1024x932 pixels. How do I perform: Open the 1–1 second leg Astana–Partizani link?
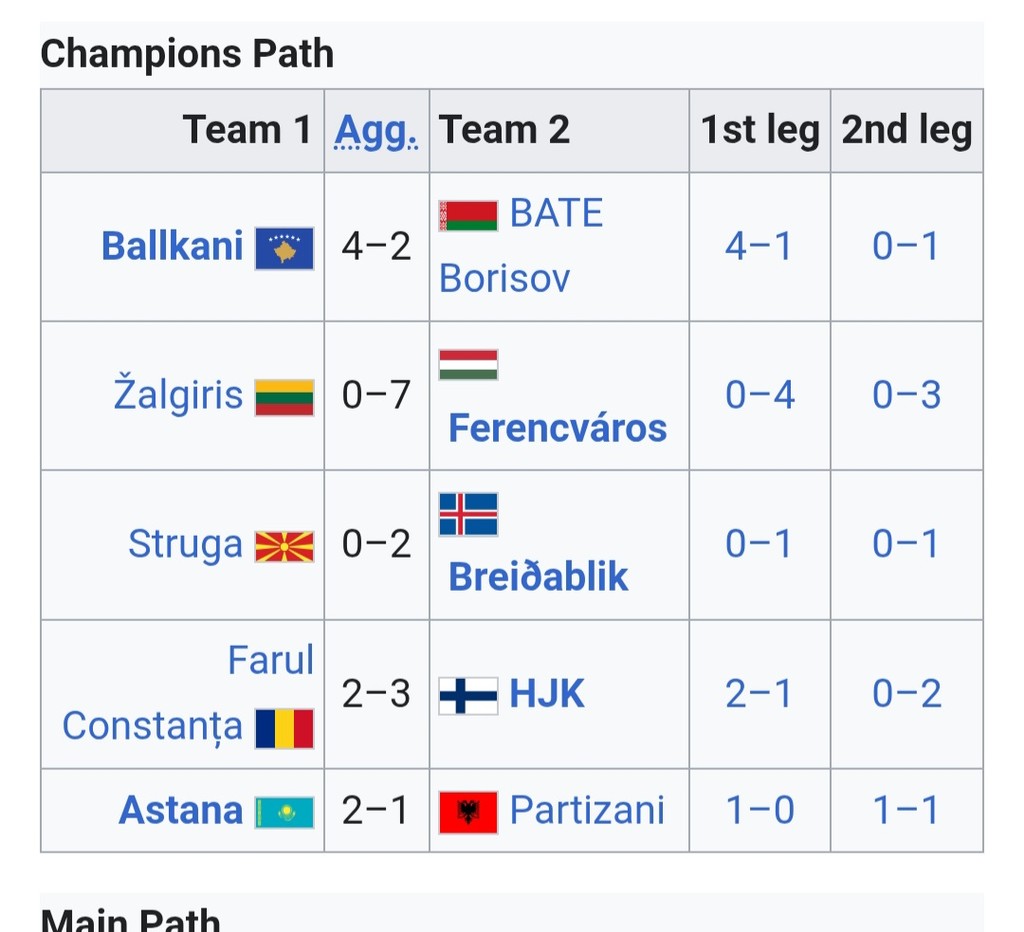tap(906, 811)
